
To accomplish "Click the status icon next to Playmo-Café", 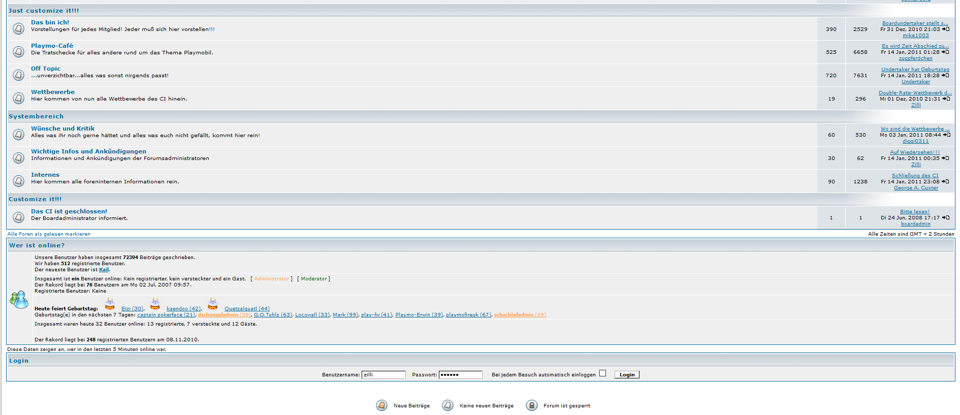I will (18, 52).
